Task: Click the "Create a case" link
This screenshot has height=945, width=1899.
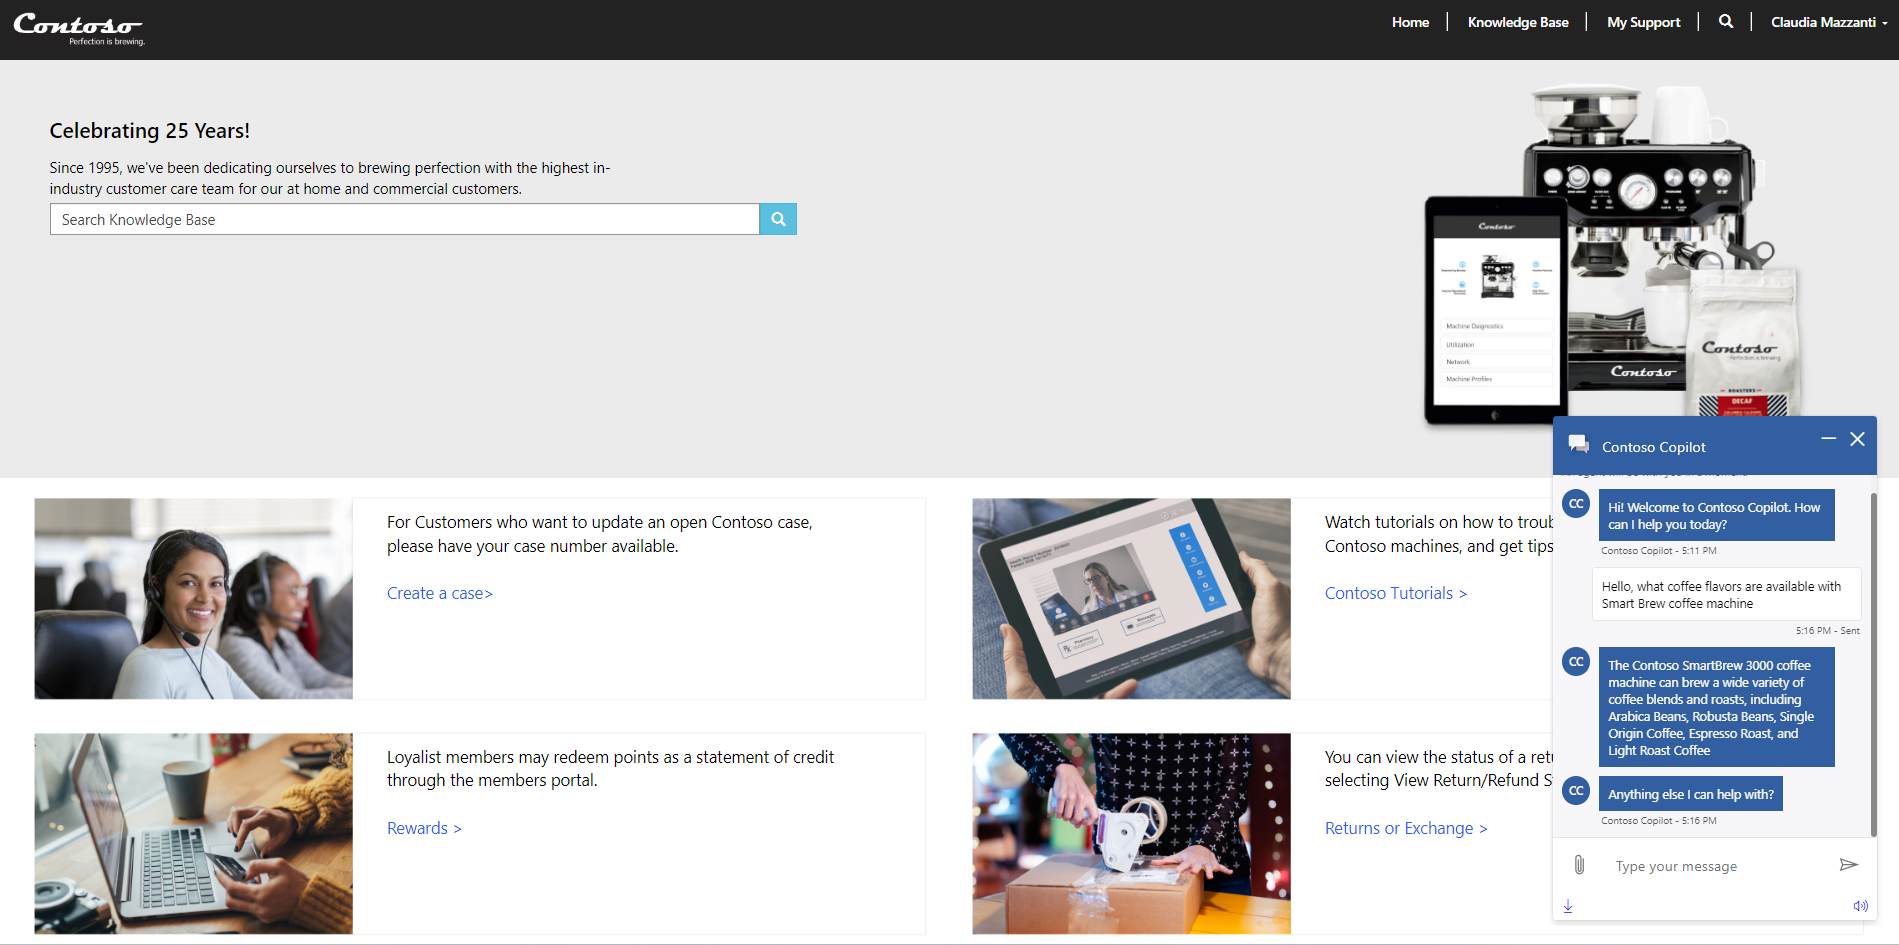Action: click(x=439, y=593)
